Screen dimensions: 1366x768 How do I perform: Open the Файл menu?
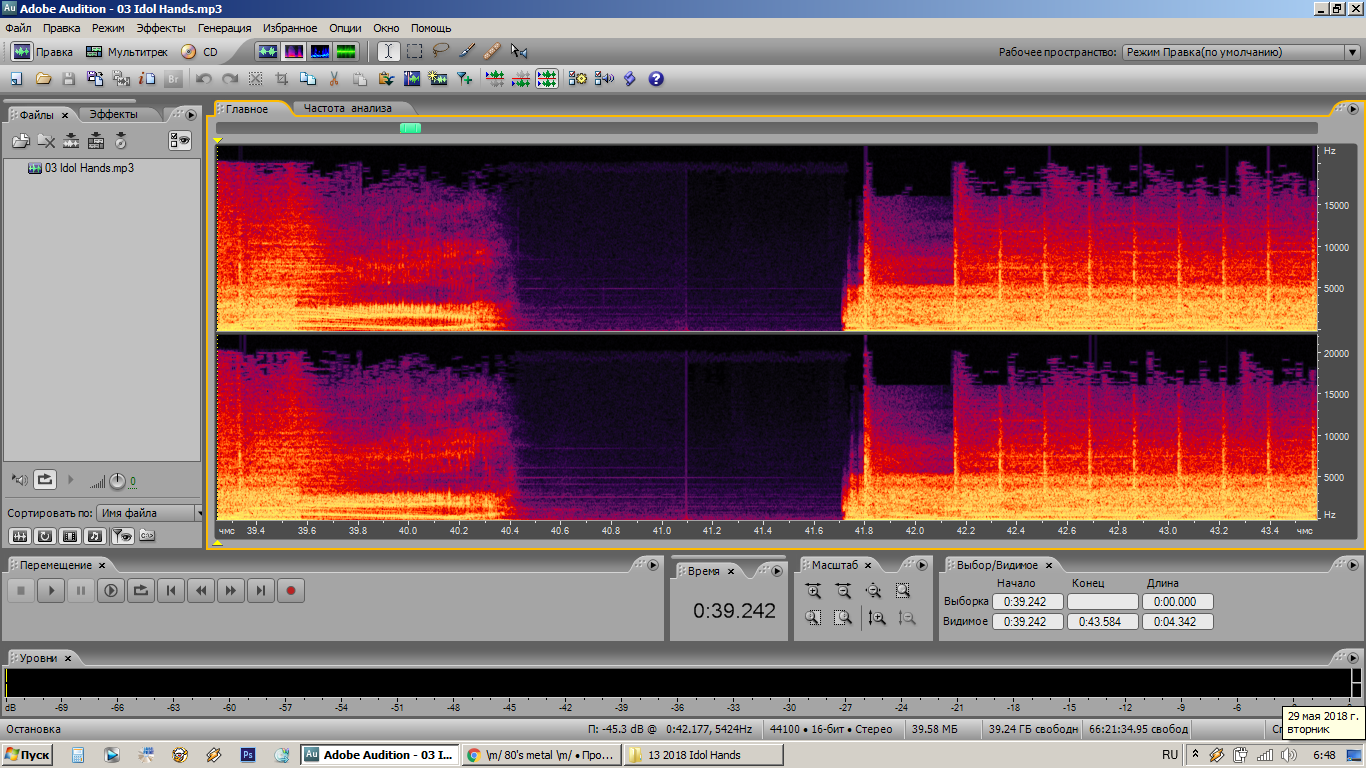click(x=18, y=28)
